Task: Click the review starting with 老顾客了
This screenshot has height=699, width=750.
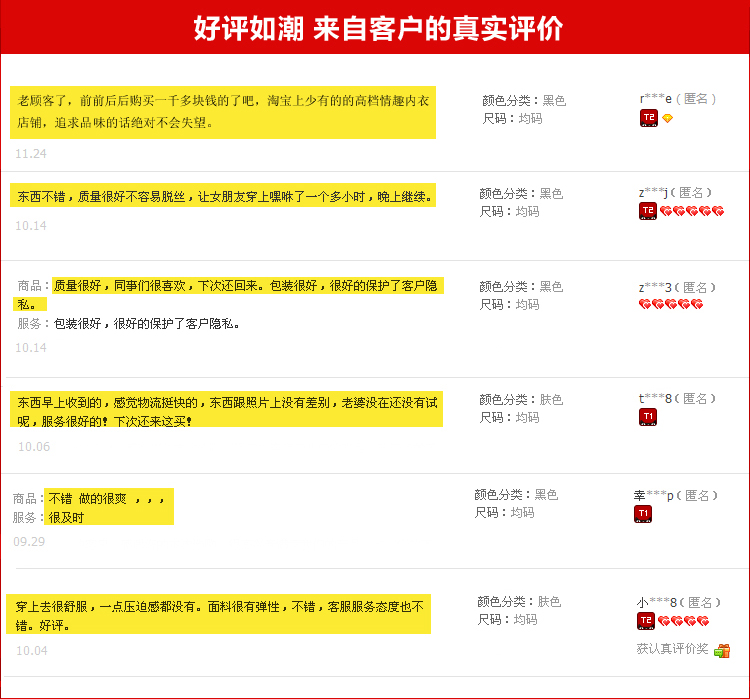Action: (x=224, y=111)
